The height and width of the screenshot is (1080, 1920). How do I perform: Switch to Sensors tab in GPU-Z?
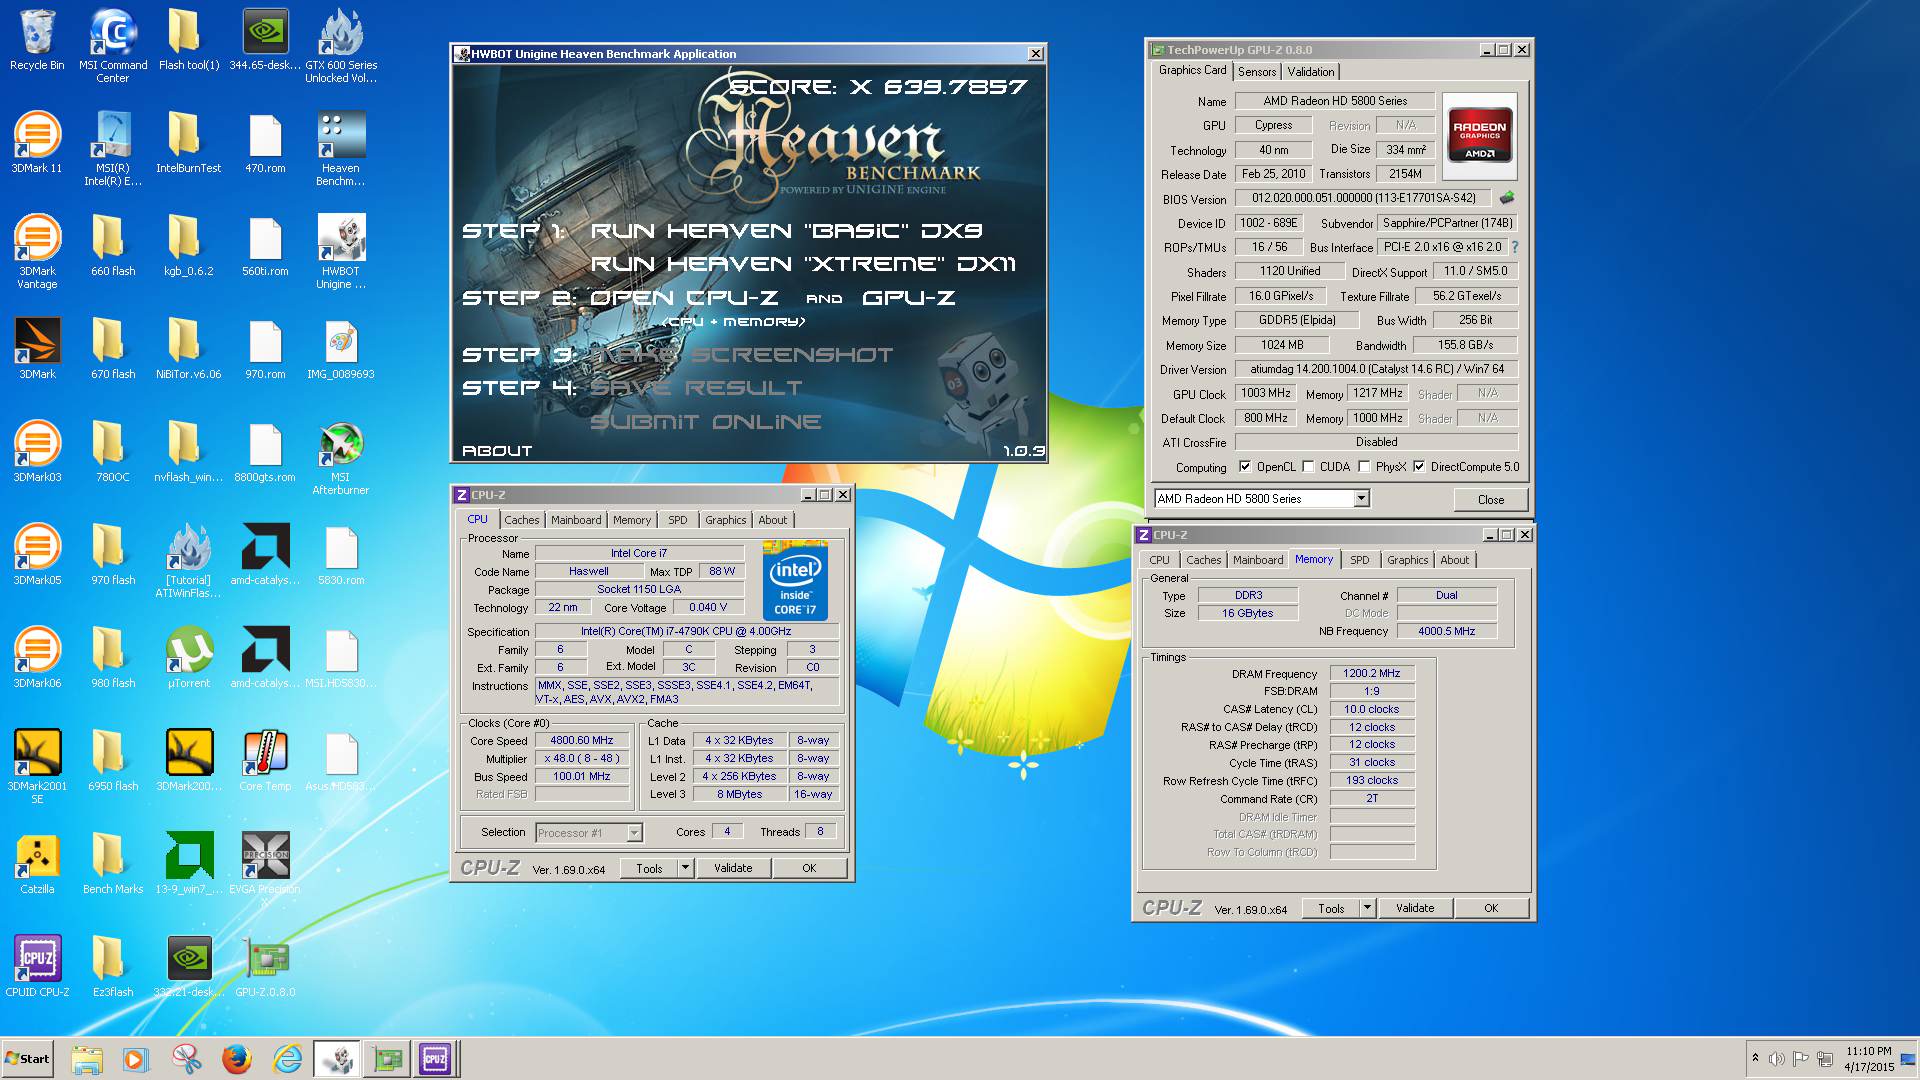point(1257,72)
